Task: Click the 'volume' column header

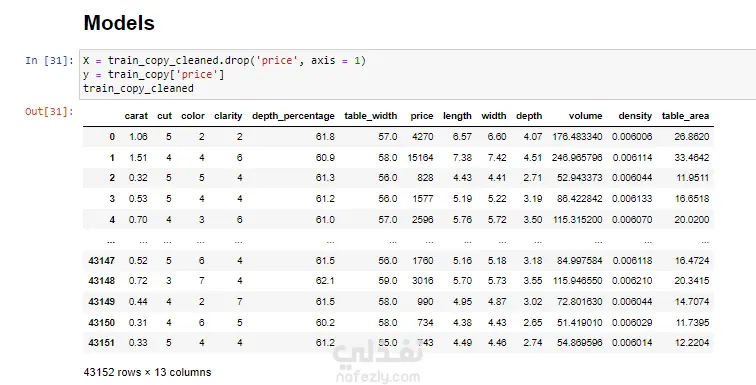Action: tap(585, 116)
